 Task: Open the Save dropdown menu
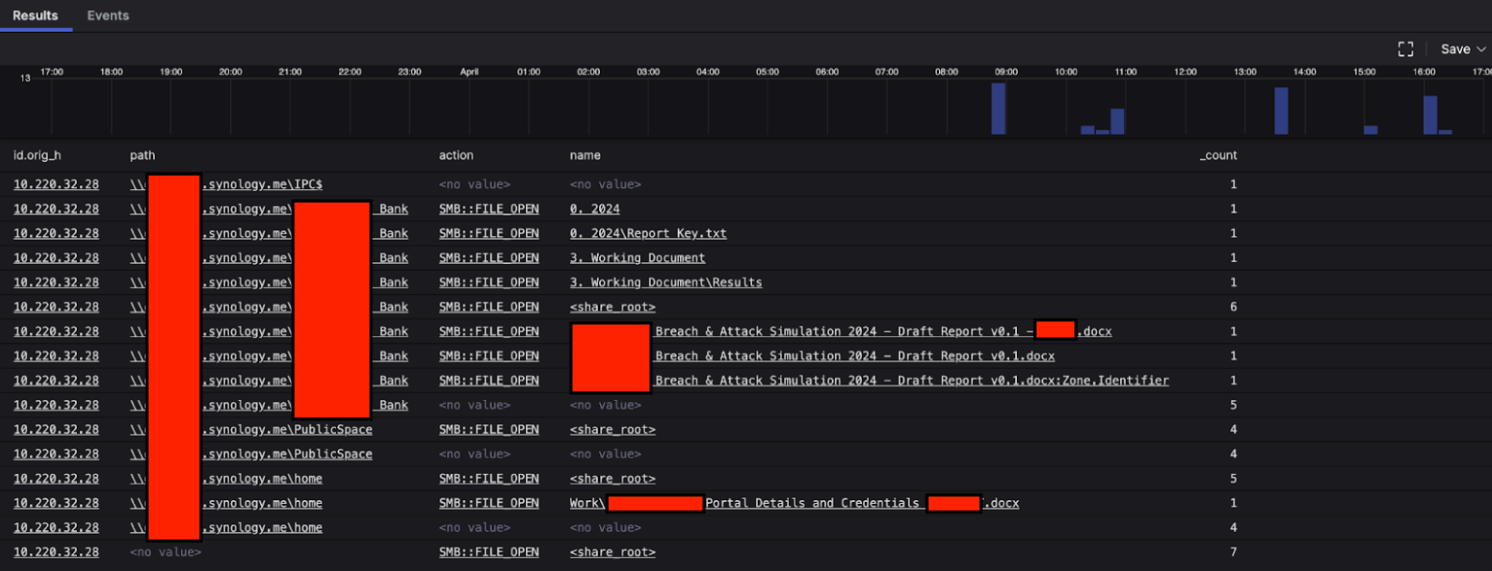(x=1463, y=49)
